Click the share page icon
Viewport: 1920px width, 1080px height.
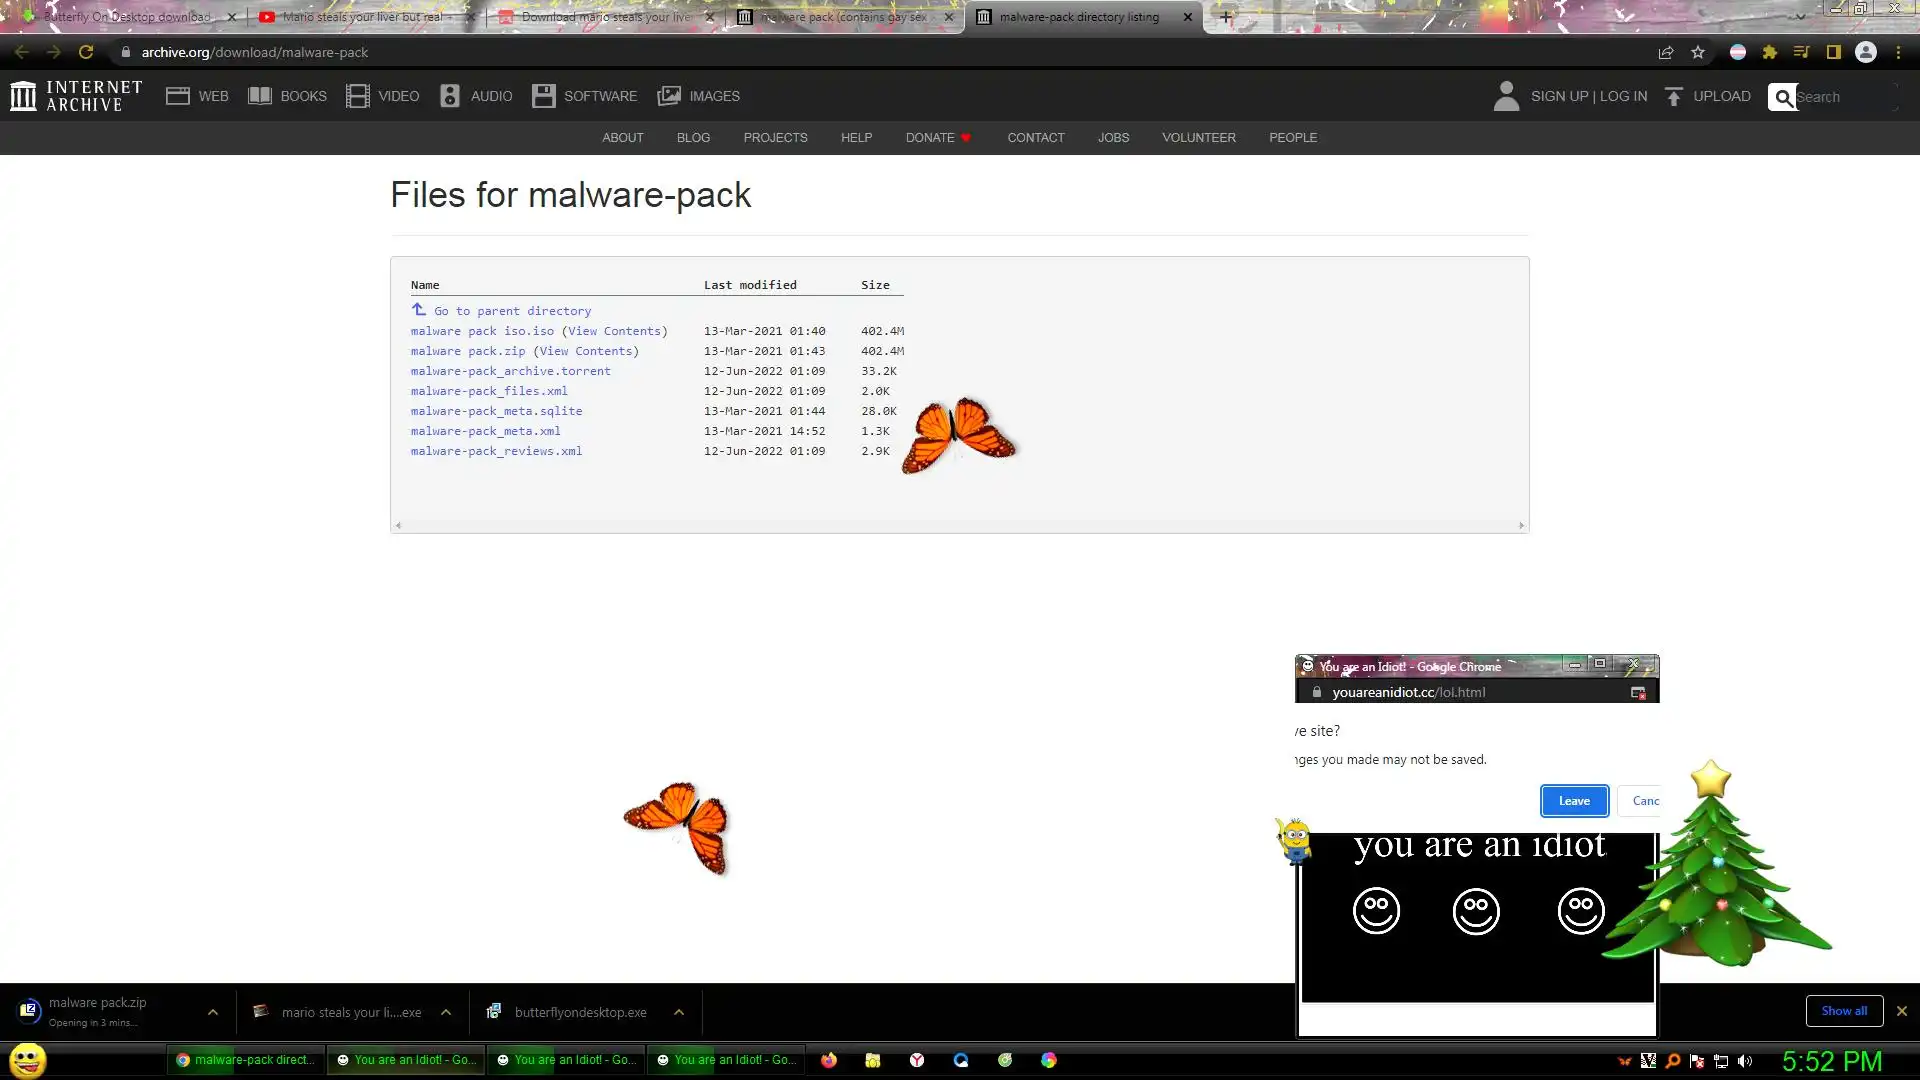[1665, 52]
